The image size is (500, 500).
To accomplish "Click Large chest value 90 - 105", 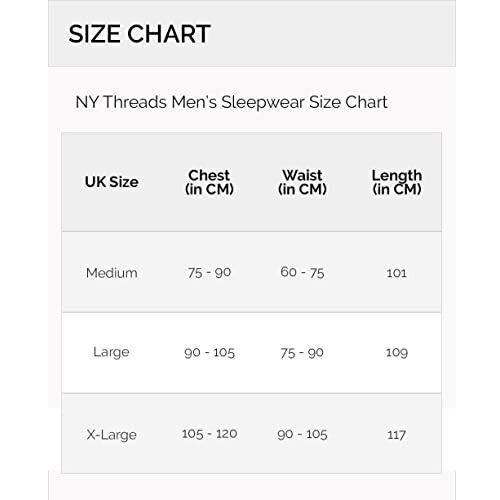I will click(x=209, y=352).
